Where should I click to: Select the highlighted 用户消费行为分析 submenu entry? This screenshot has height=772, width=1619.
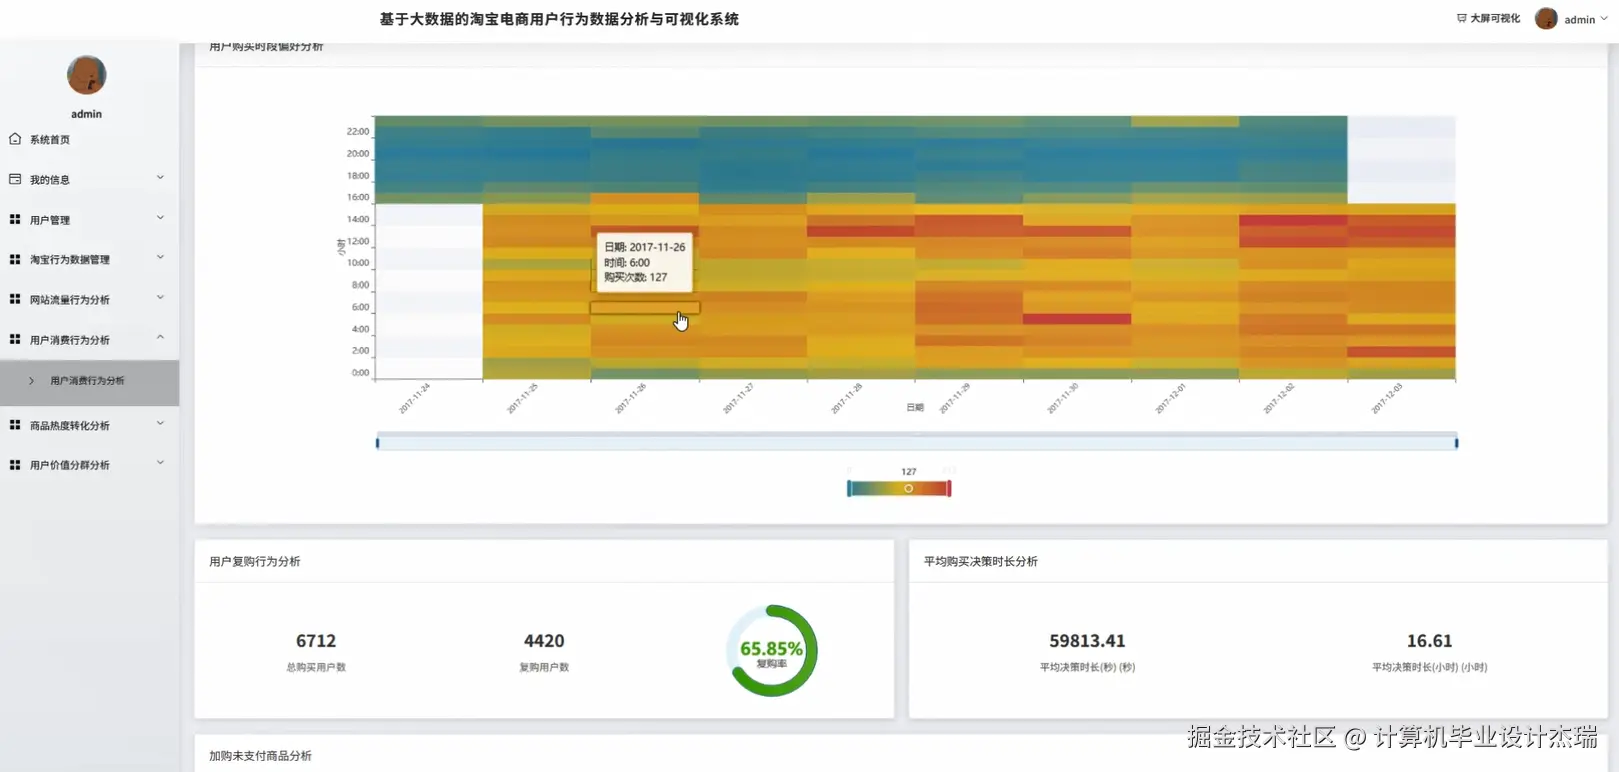coord(89,382)
